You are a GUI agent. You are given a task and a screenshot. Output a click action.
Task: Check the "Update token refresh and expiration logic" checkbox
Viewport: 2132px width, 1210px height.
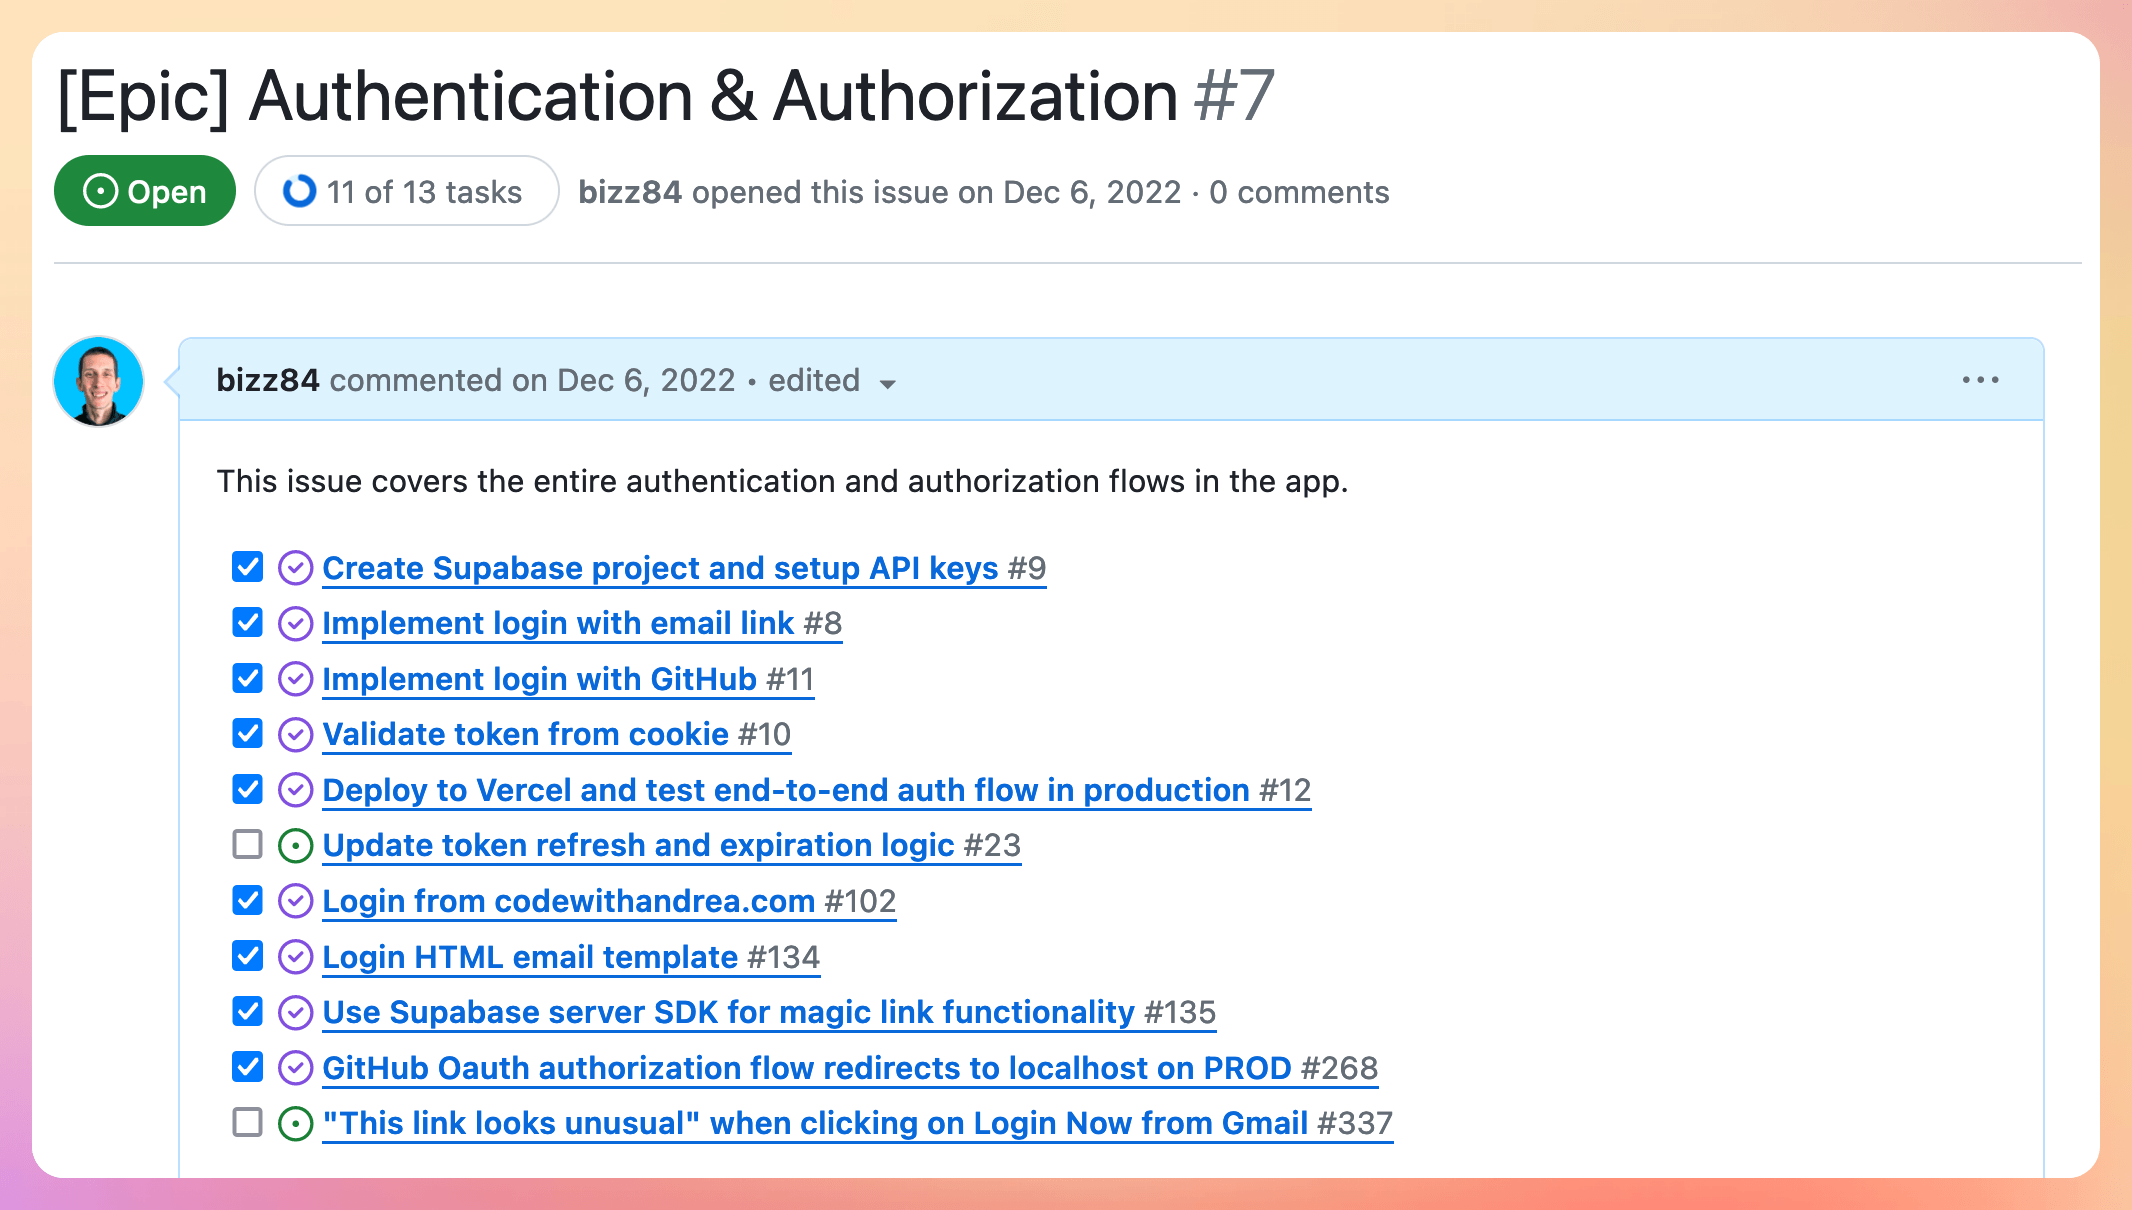coord(246,845)
